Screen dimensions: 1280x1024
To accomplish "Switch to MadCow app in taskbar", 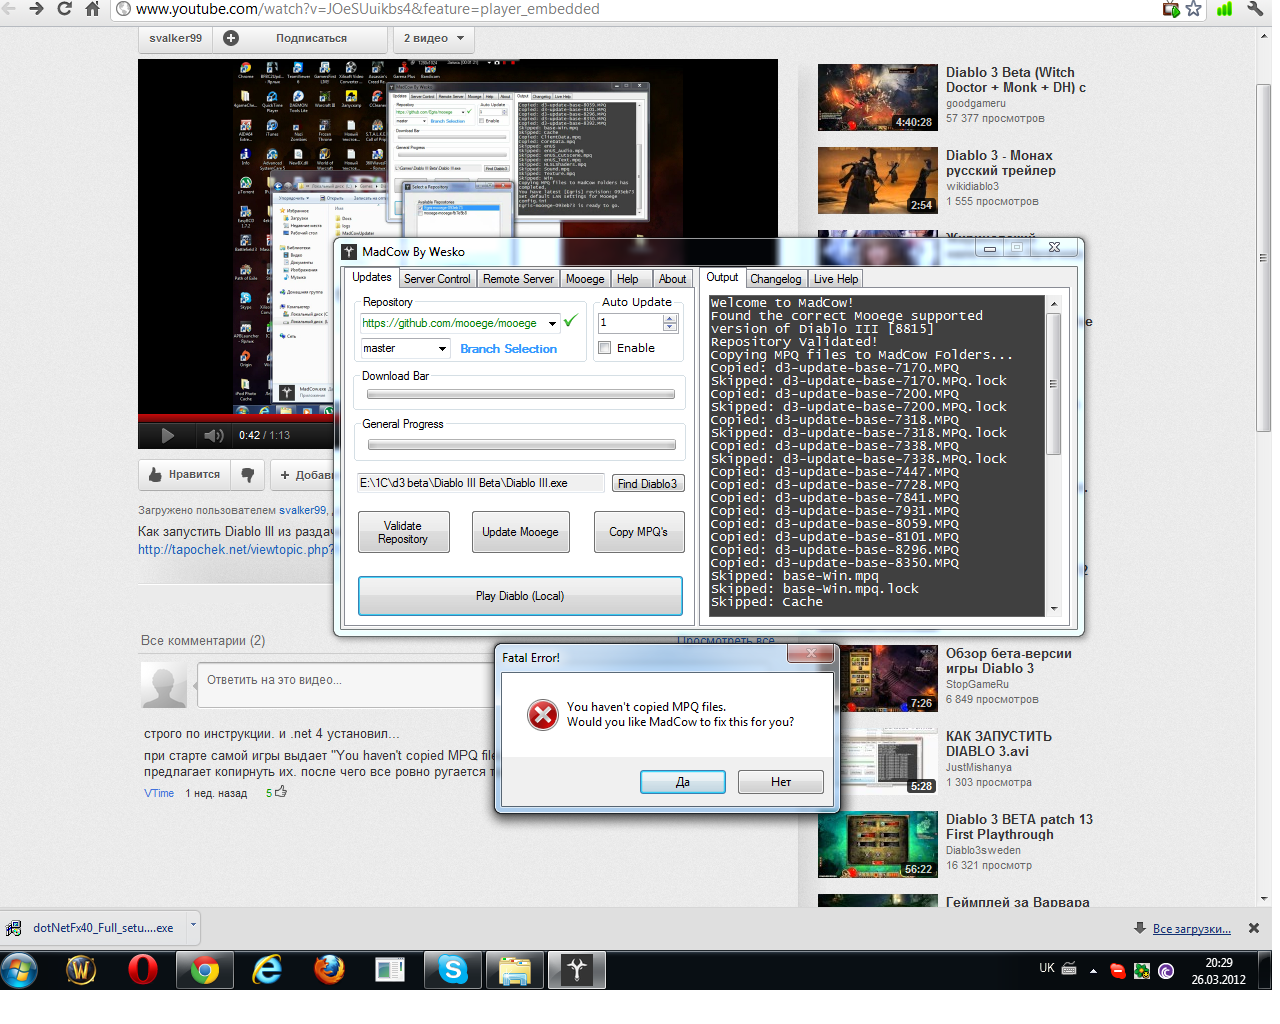I will 577,970.
